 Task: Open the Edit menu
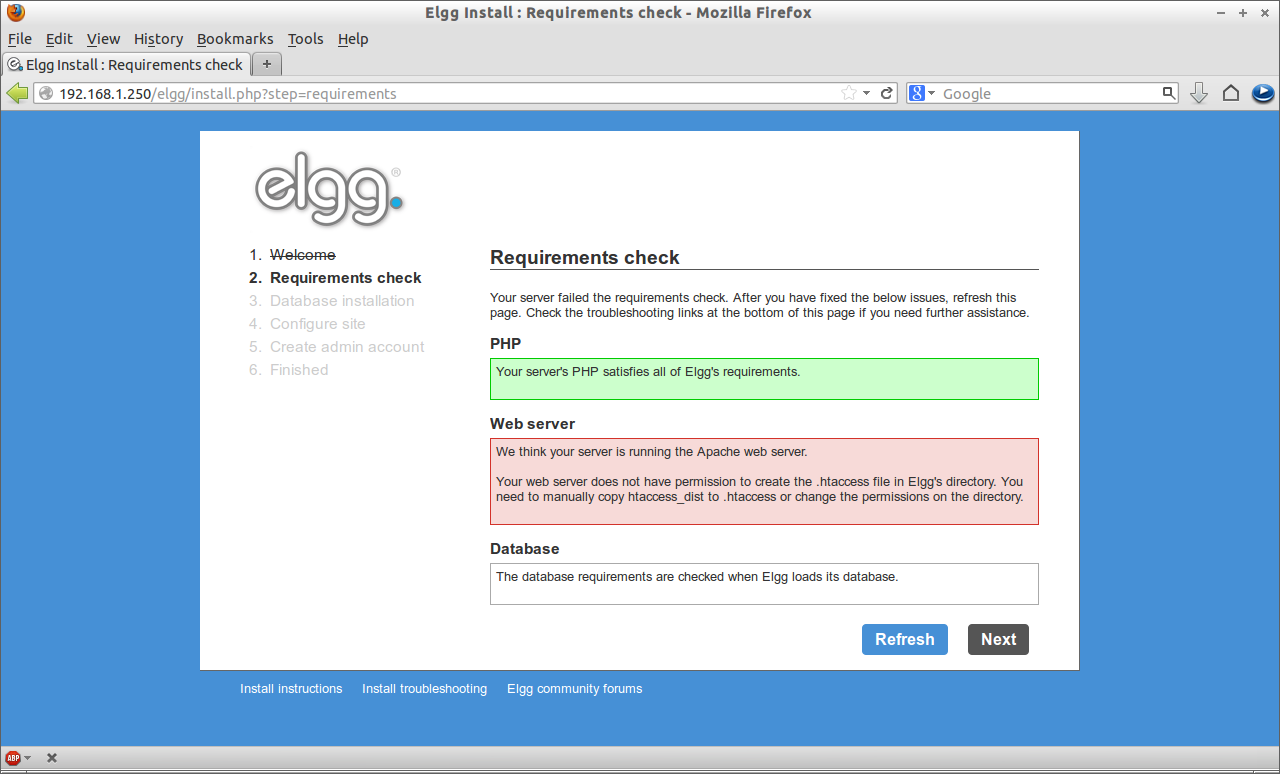[59, 39]
